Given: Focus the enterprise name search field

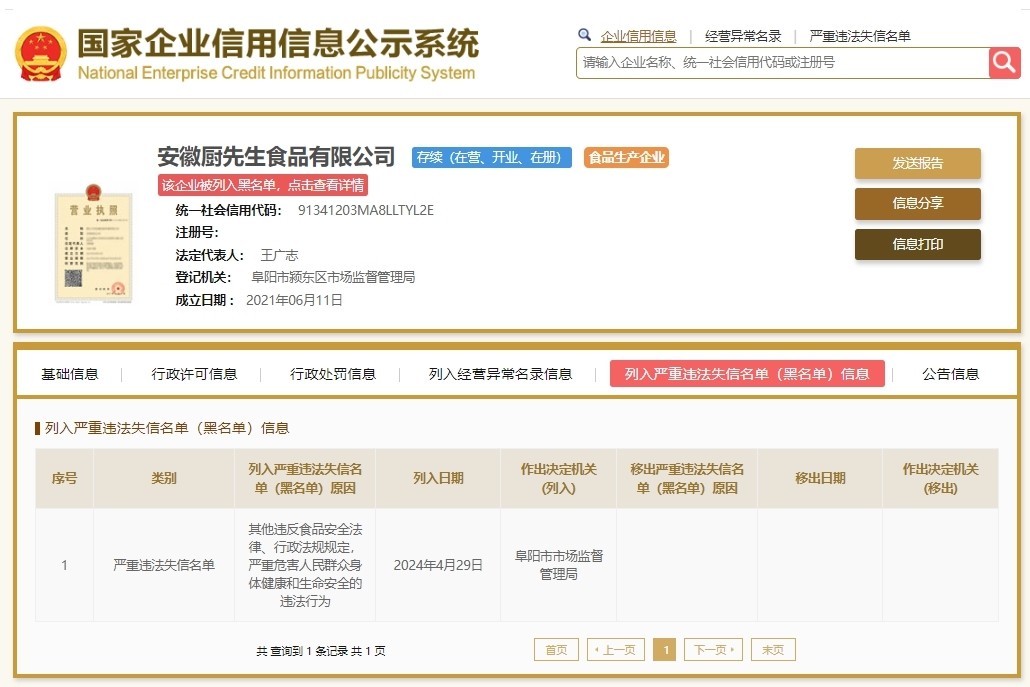Looking at the screenshot, I should [782, 63].
